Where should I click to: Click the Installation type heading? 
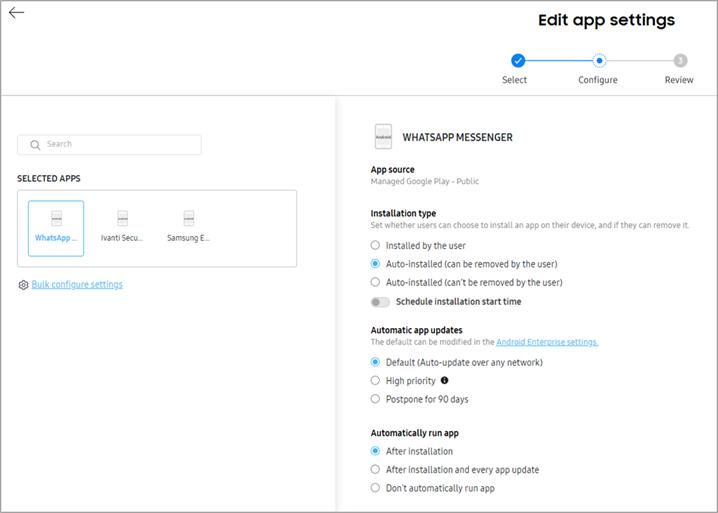403,213
